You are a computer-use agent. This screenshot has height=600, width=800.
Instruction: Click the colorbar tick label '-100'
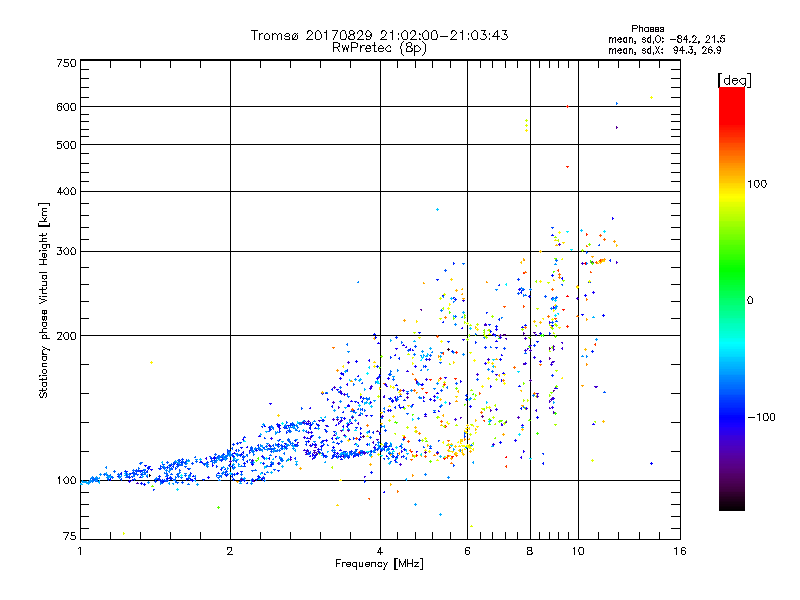(x=761, y=417)
